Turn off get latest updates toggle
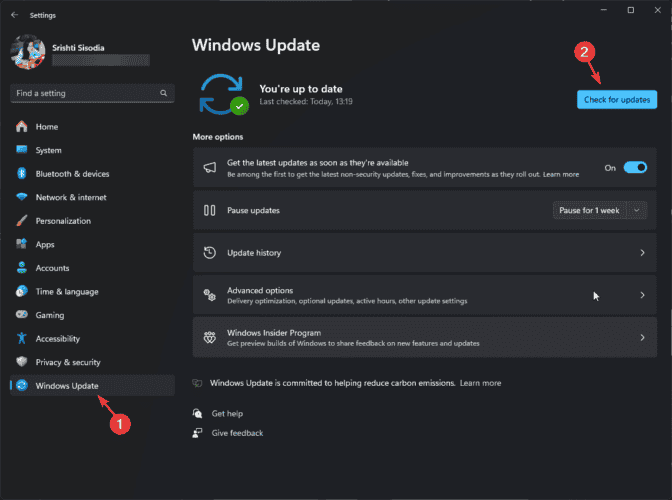Viewport: 672px width, 500px height. tap(635, 168)
